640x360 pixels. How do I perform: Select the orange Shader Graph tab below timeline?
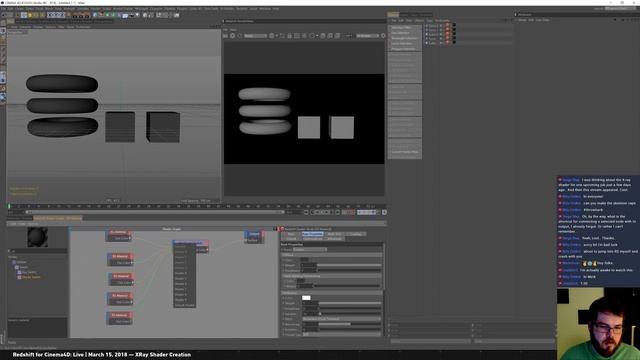[58, 218]
